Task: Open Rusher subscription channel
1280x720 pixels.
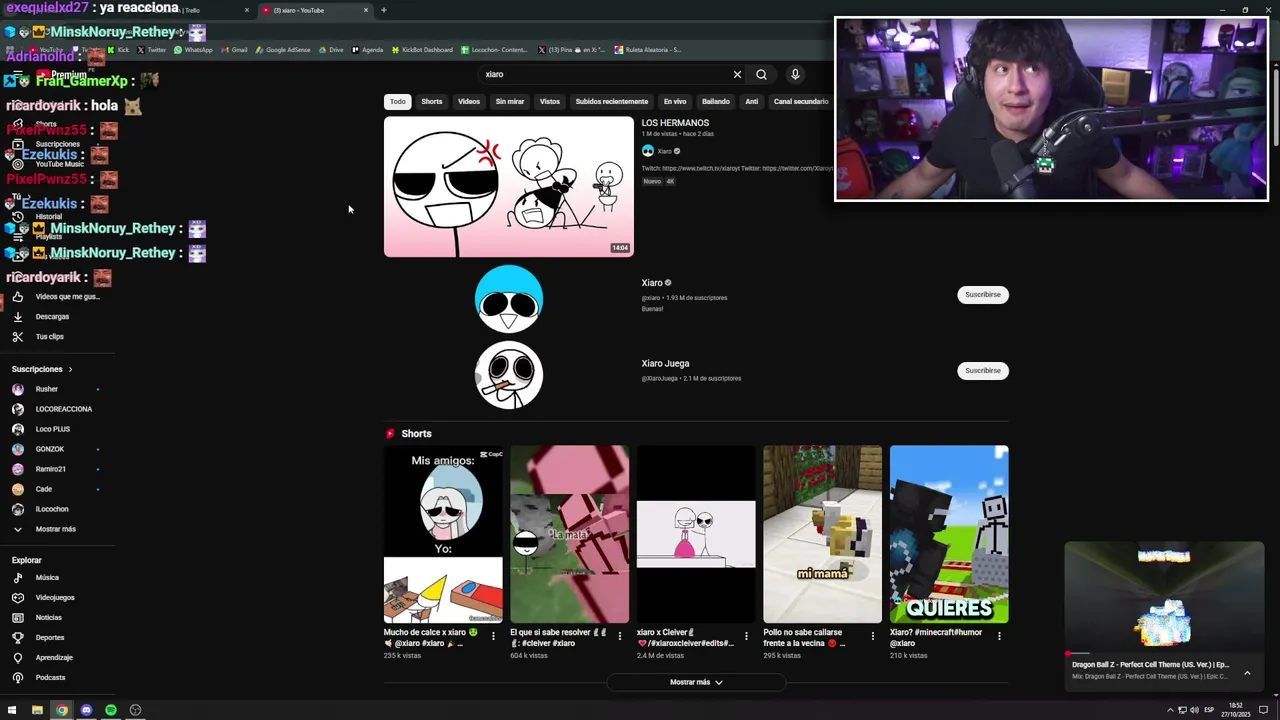Action: (46, 389)
